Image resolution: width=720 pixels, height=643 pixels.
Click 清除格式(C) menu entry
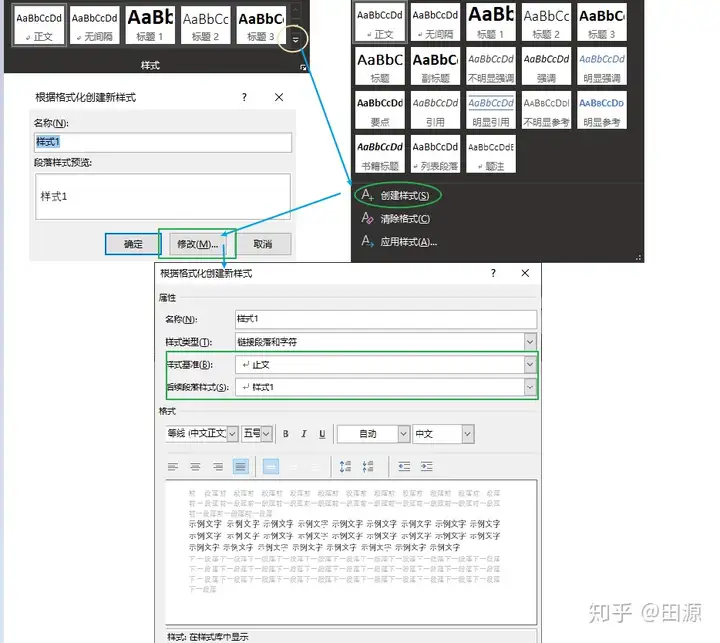pos(396,219)
